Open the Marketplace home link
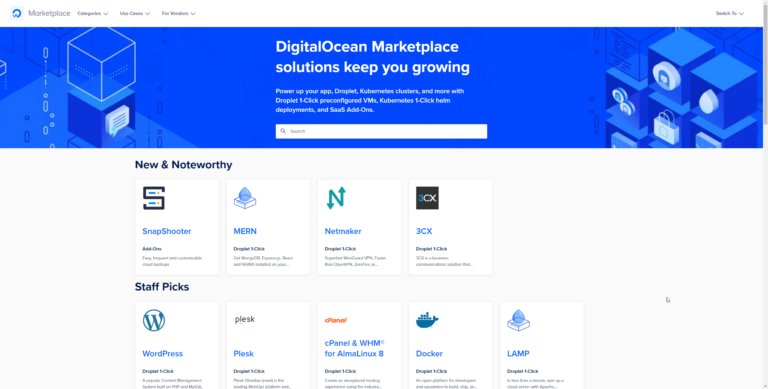Screen dimensions: 768x389 pyautogui.click(x=49, y=13)
